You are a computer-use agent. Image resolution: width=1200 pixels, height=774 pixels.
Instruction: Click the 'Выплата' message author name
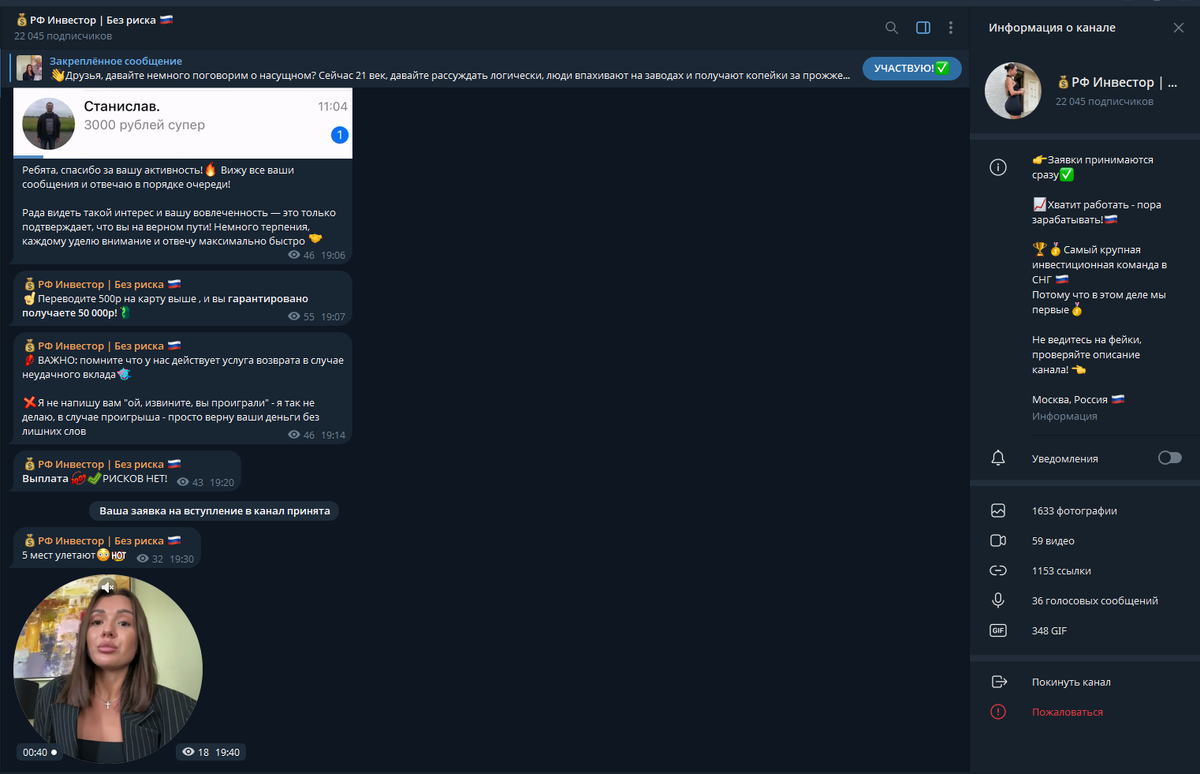tap(101, 464)
